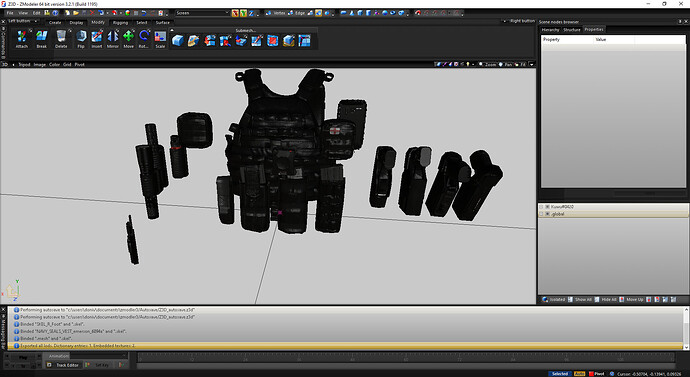Enable Edge selection level
Viewport: 690px width, 377px height.
(297, 13)
